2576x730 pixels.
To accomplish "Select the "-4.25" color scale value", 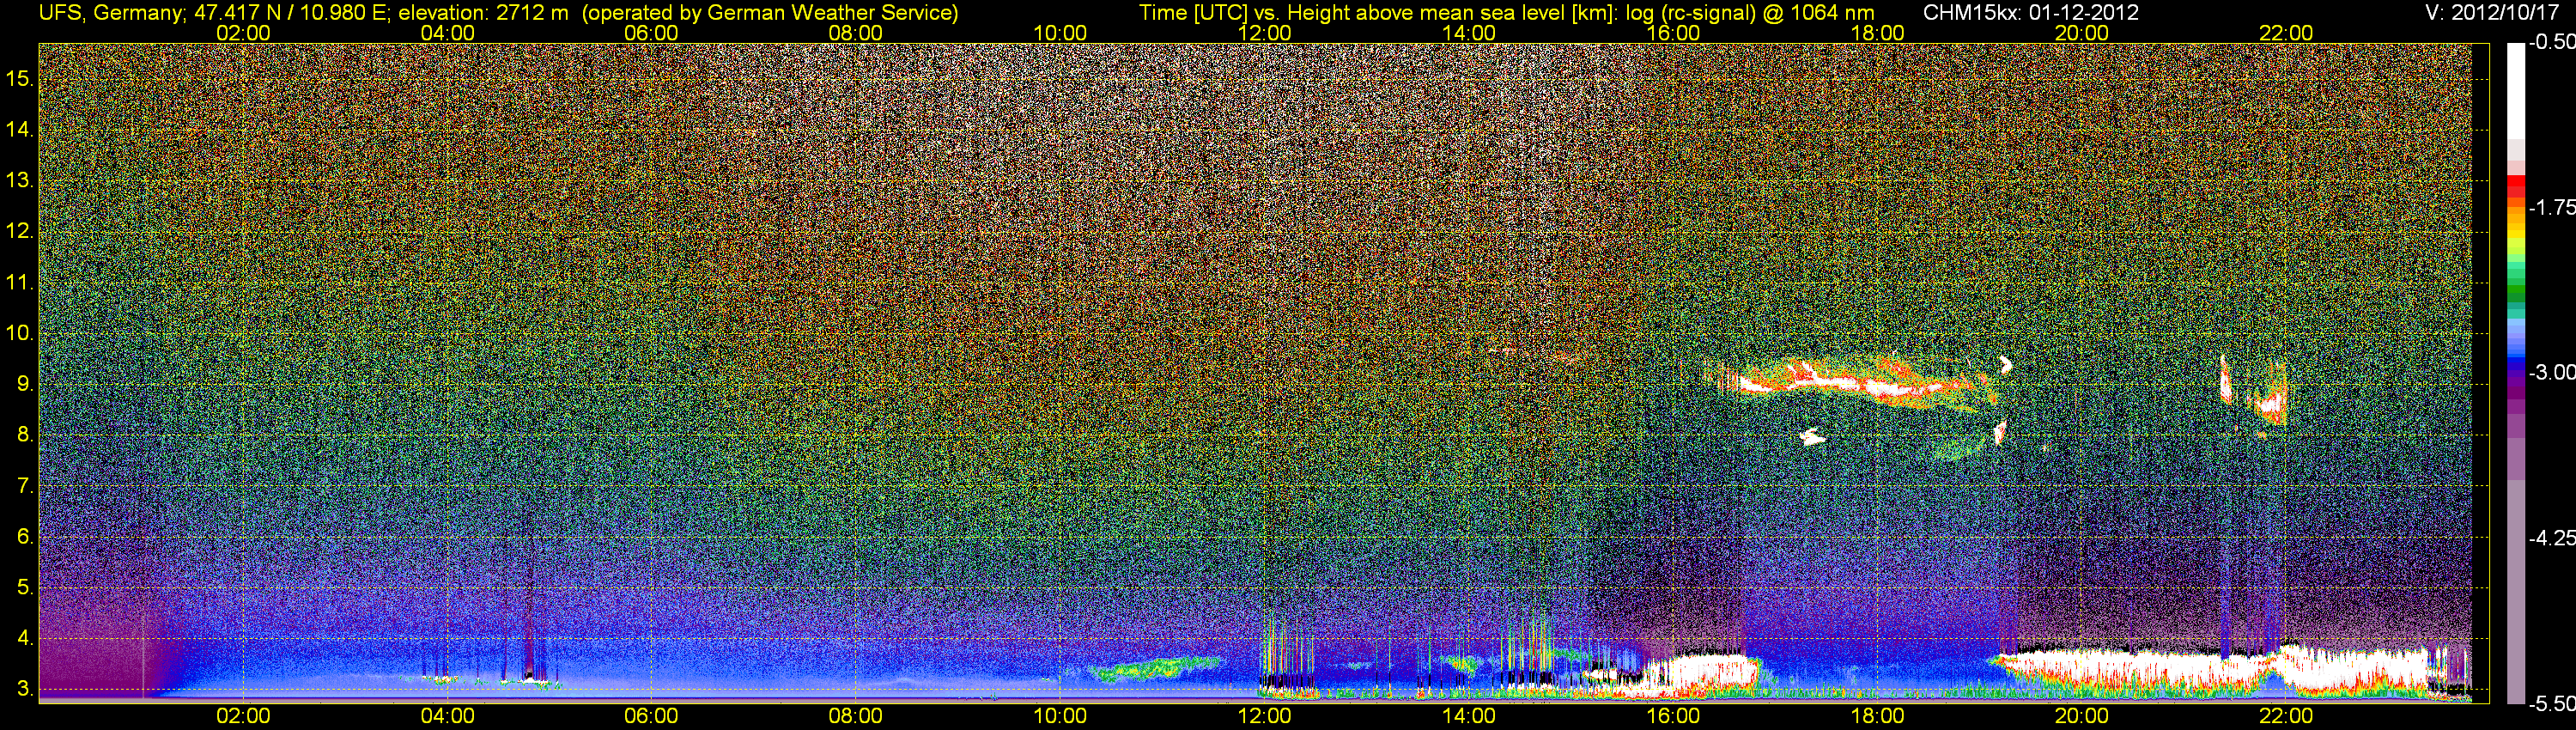I will coord(2551,538).
